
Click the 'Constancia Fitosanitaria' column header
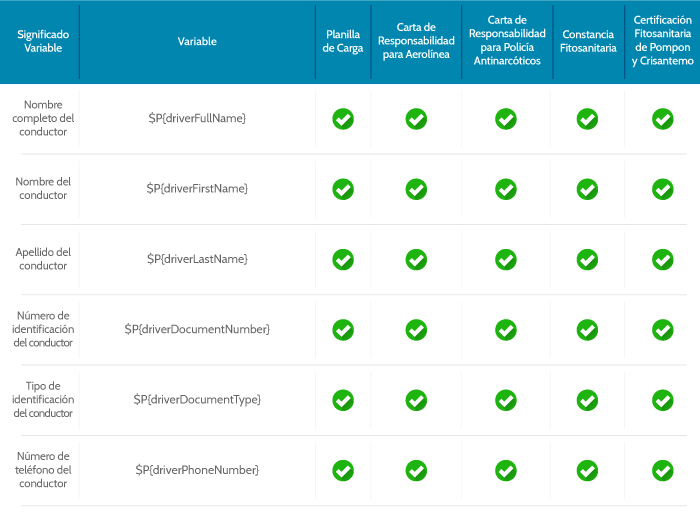coord(588,41)
